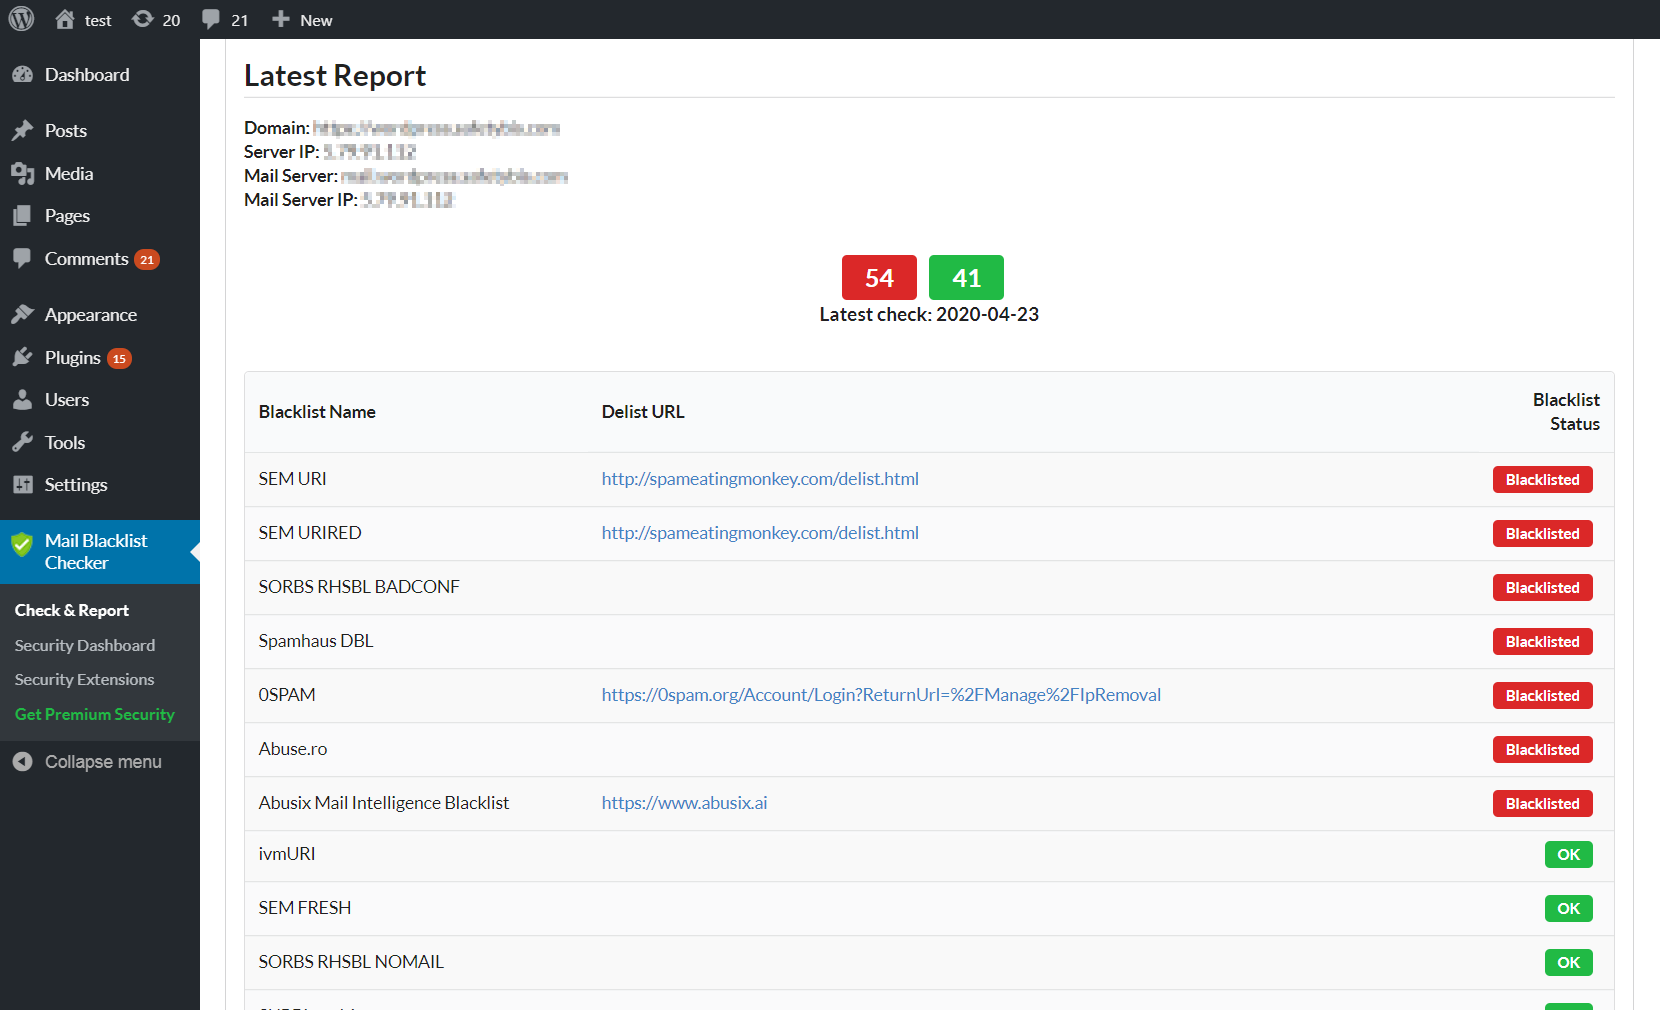The image size is (1660, 1010).
Task: Open SEM URI delist link
Action: pyautogui.click(x=760, y=478)
